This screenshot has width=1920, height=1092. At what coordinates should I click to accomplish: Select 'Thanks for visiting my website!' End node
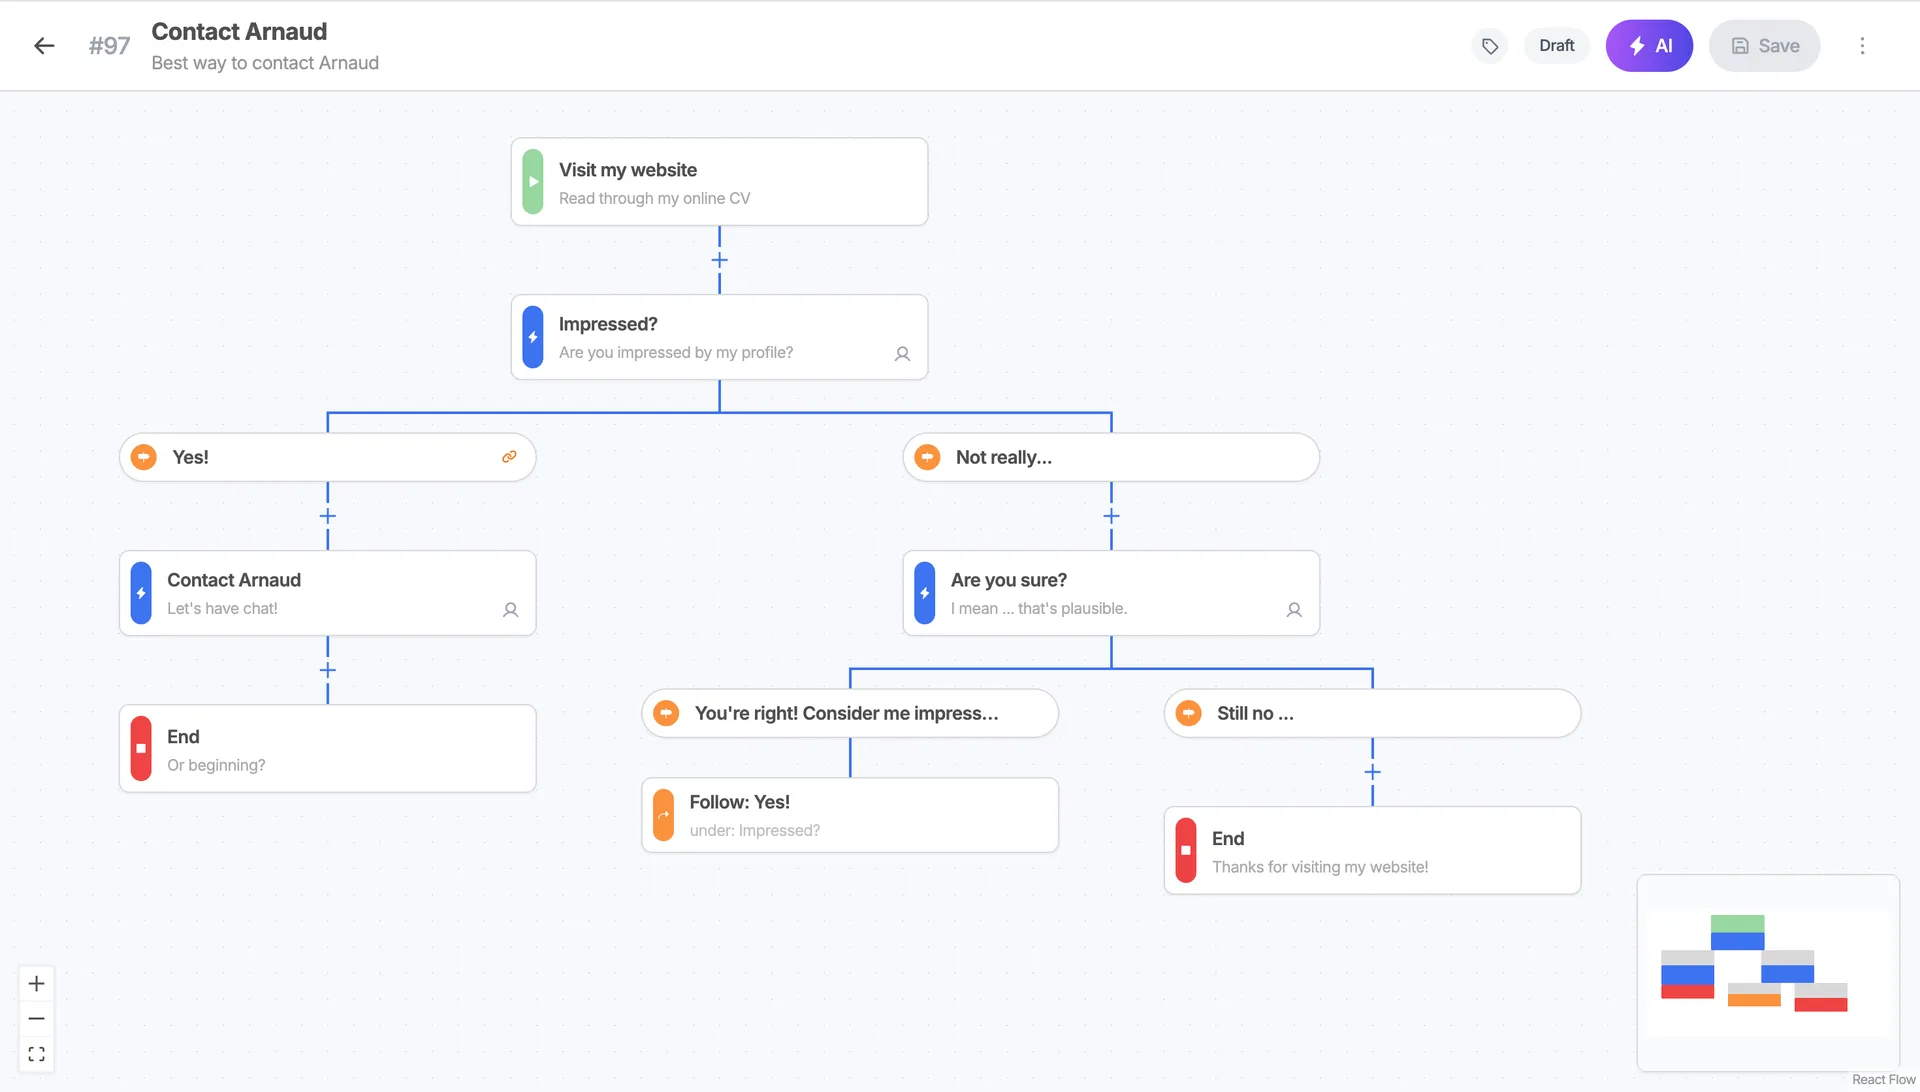pyautogui.click(x=1372, y=851)
